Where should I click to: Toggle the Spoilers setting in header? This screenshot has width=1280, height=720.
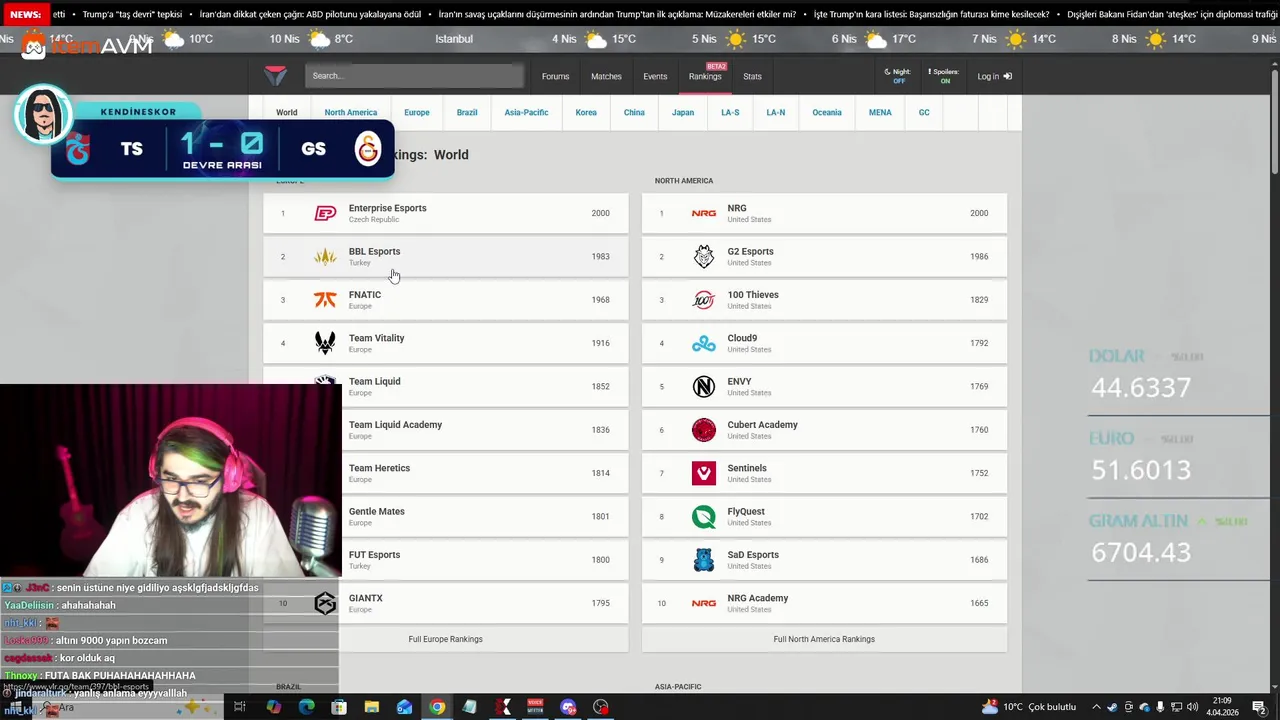coord(944,76)
